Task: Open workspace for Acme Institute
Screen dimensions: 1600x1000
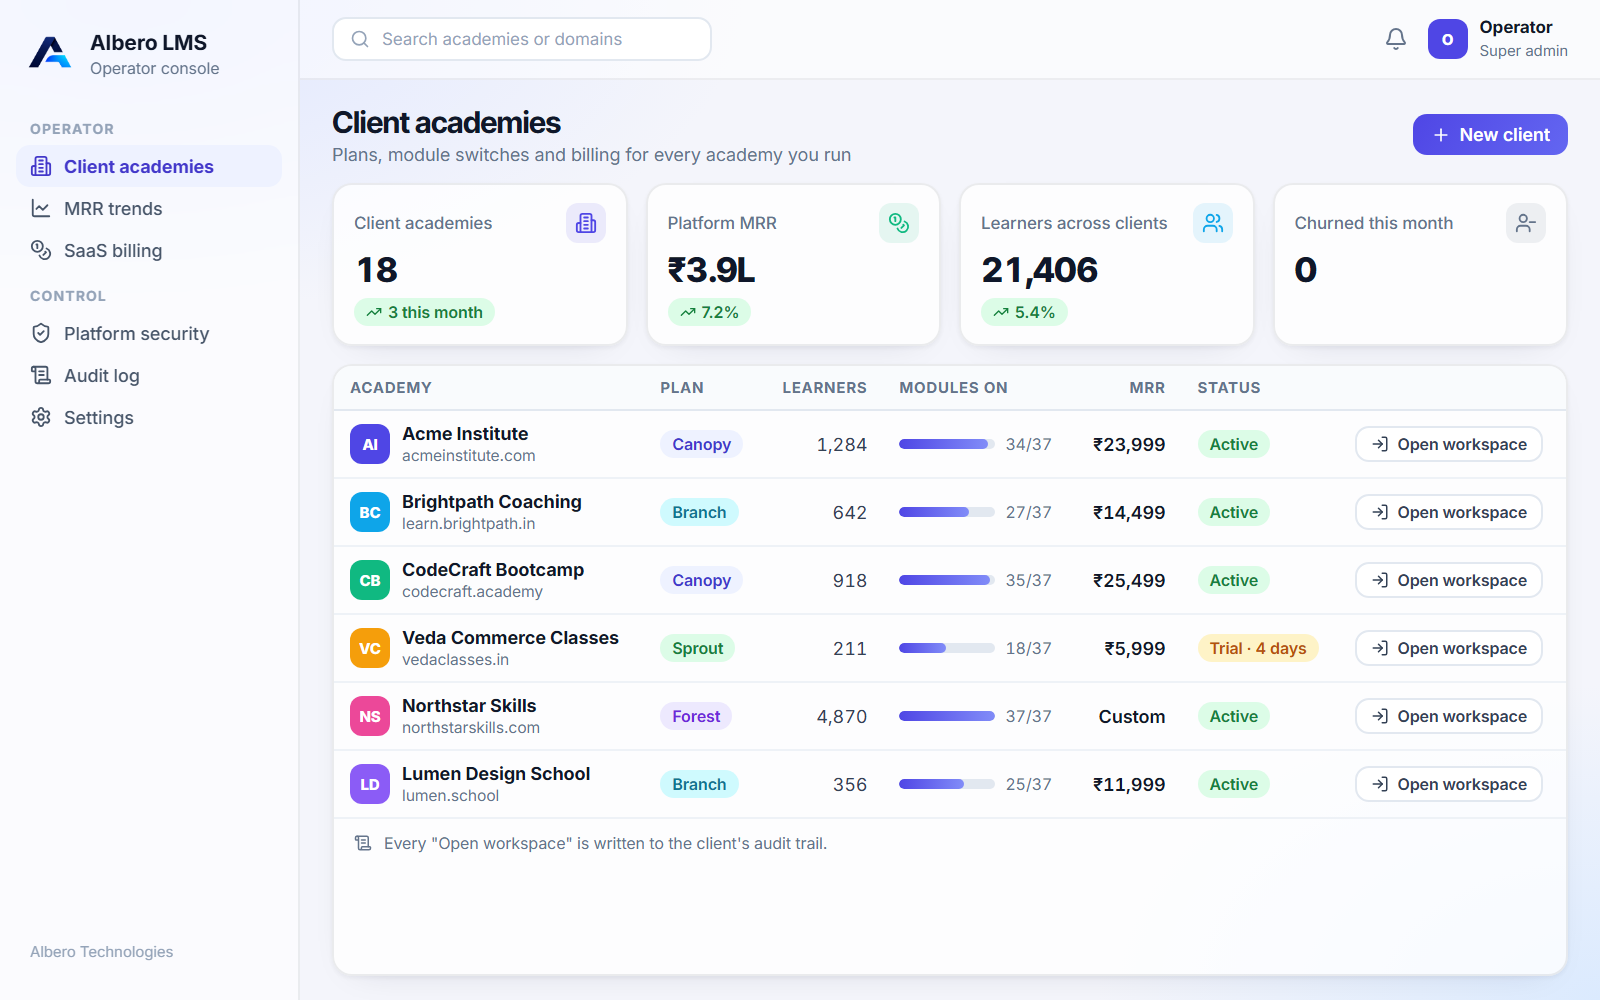Action: [1449, 444]
